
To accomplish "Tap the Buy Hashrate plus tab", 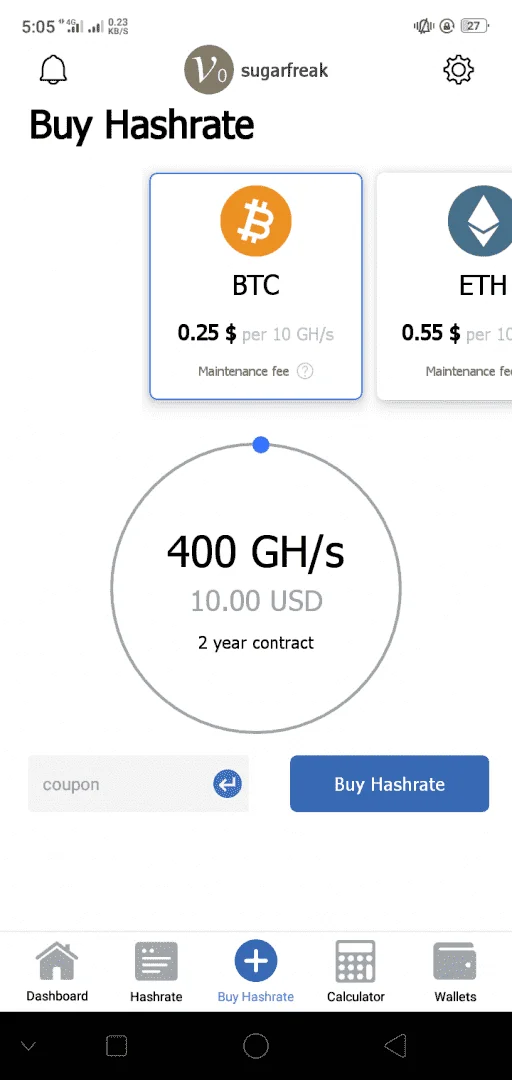I will (x=256, y=971).
